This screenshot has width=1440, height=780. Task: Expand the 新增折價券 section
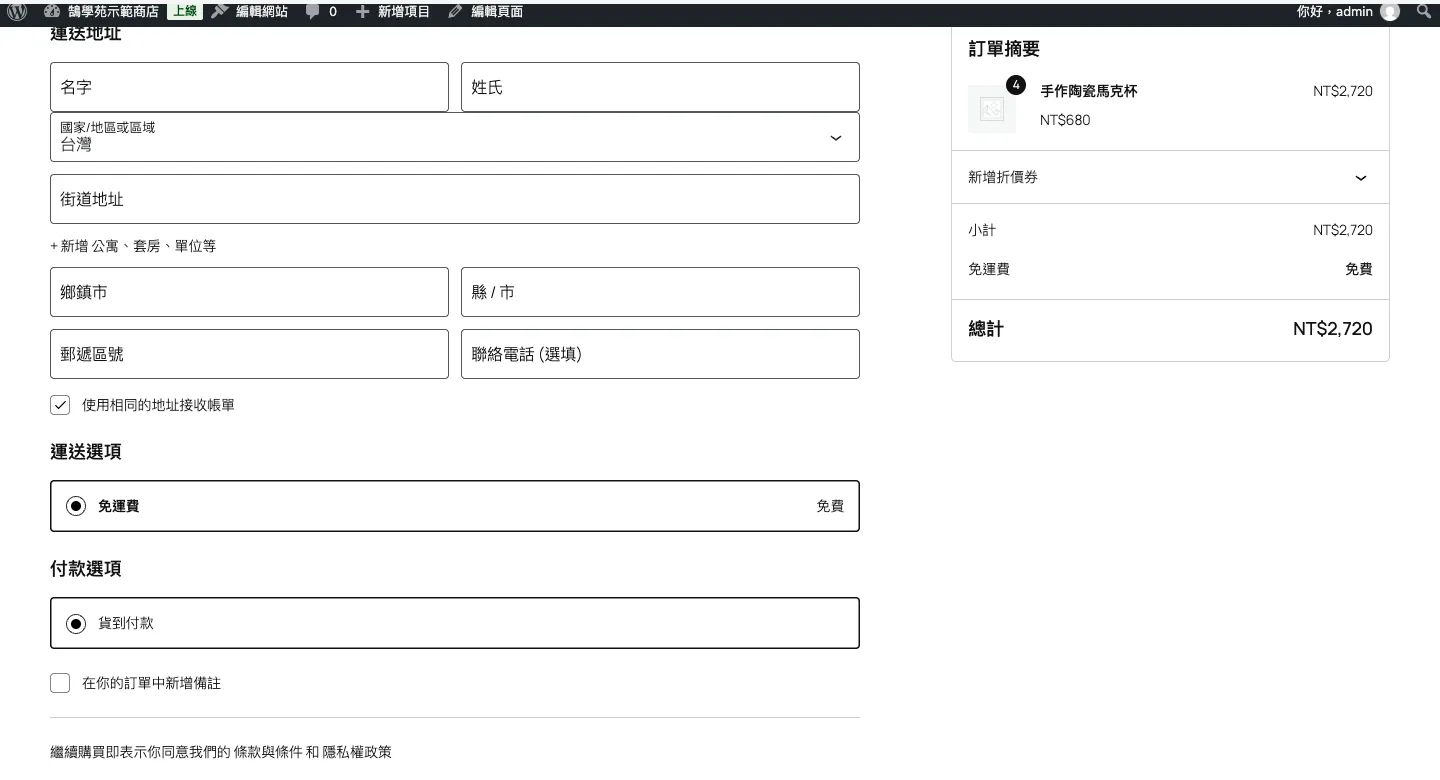(1170, 177)
